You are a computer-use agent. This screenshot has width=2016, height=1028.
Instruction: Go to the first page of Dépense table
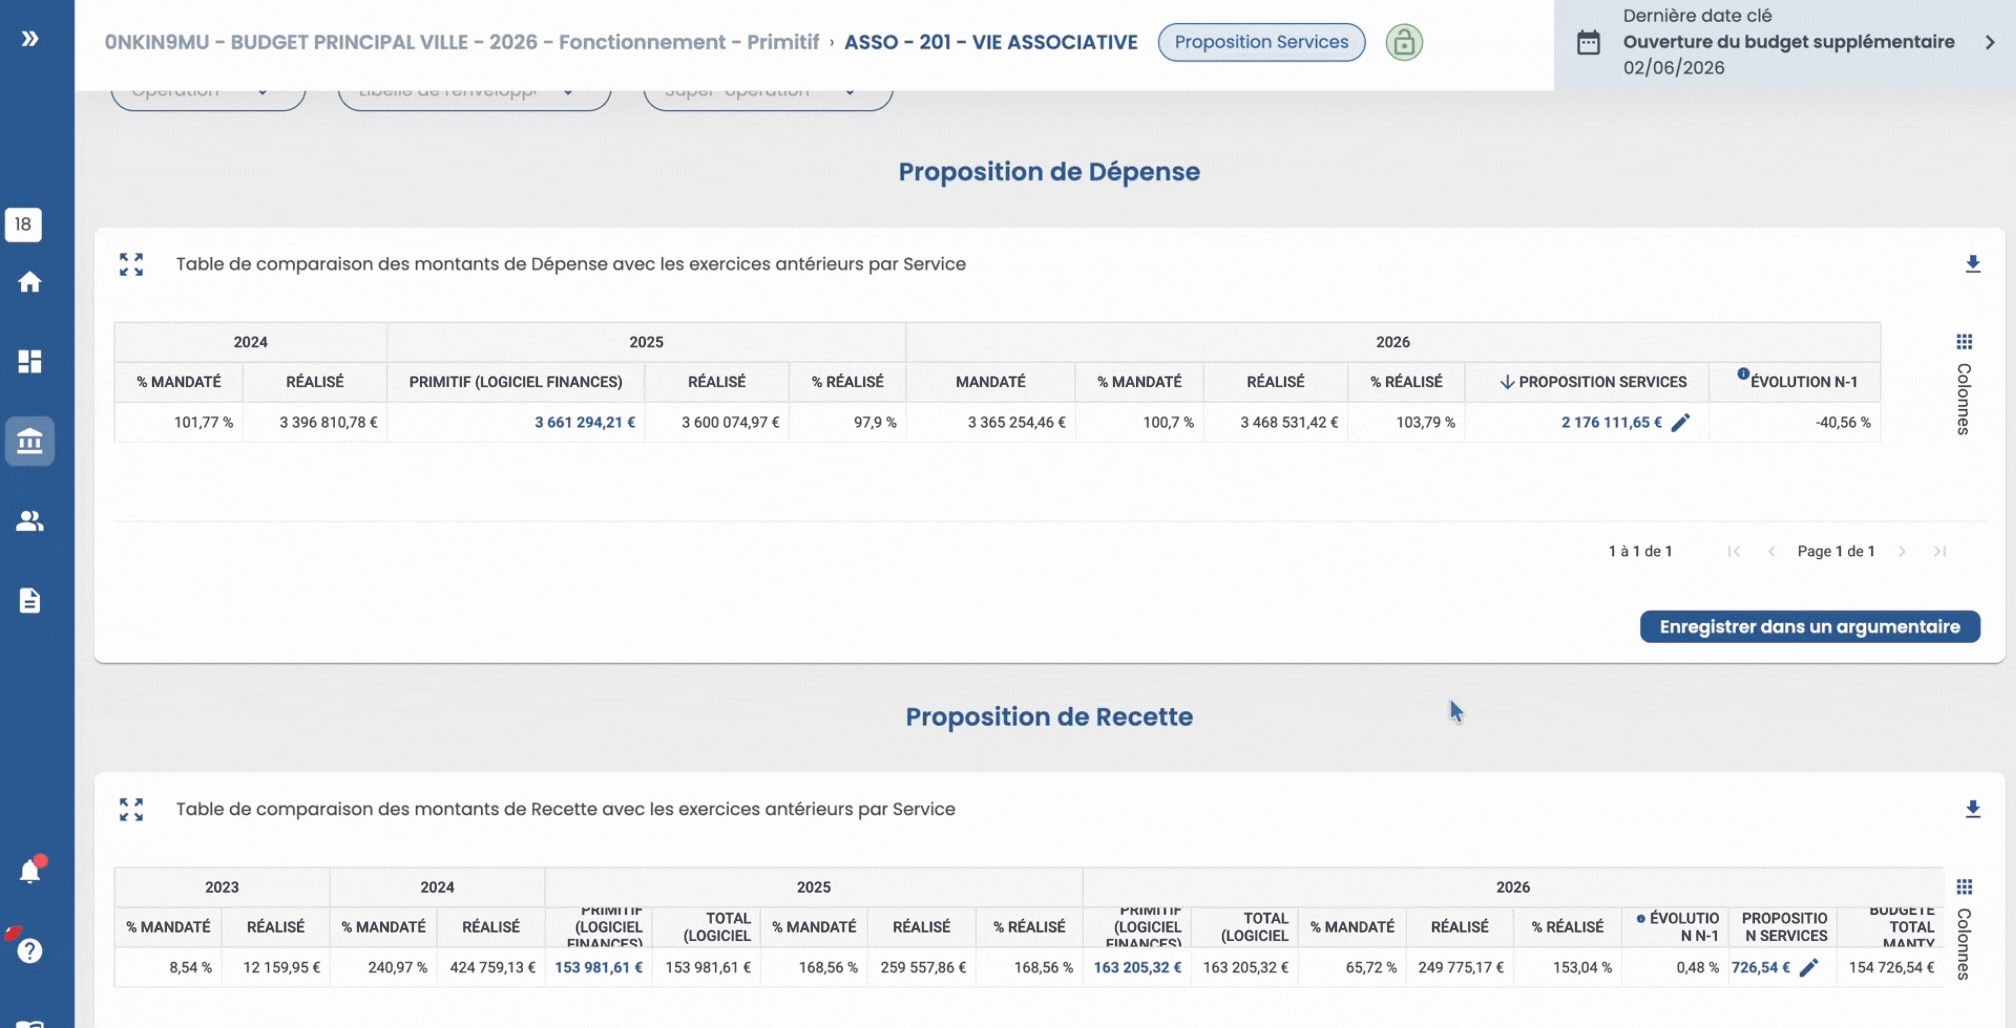1733,552
